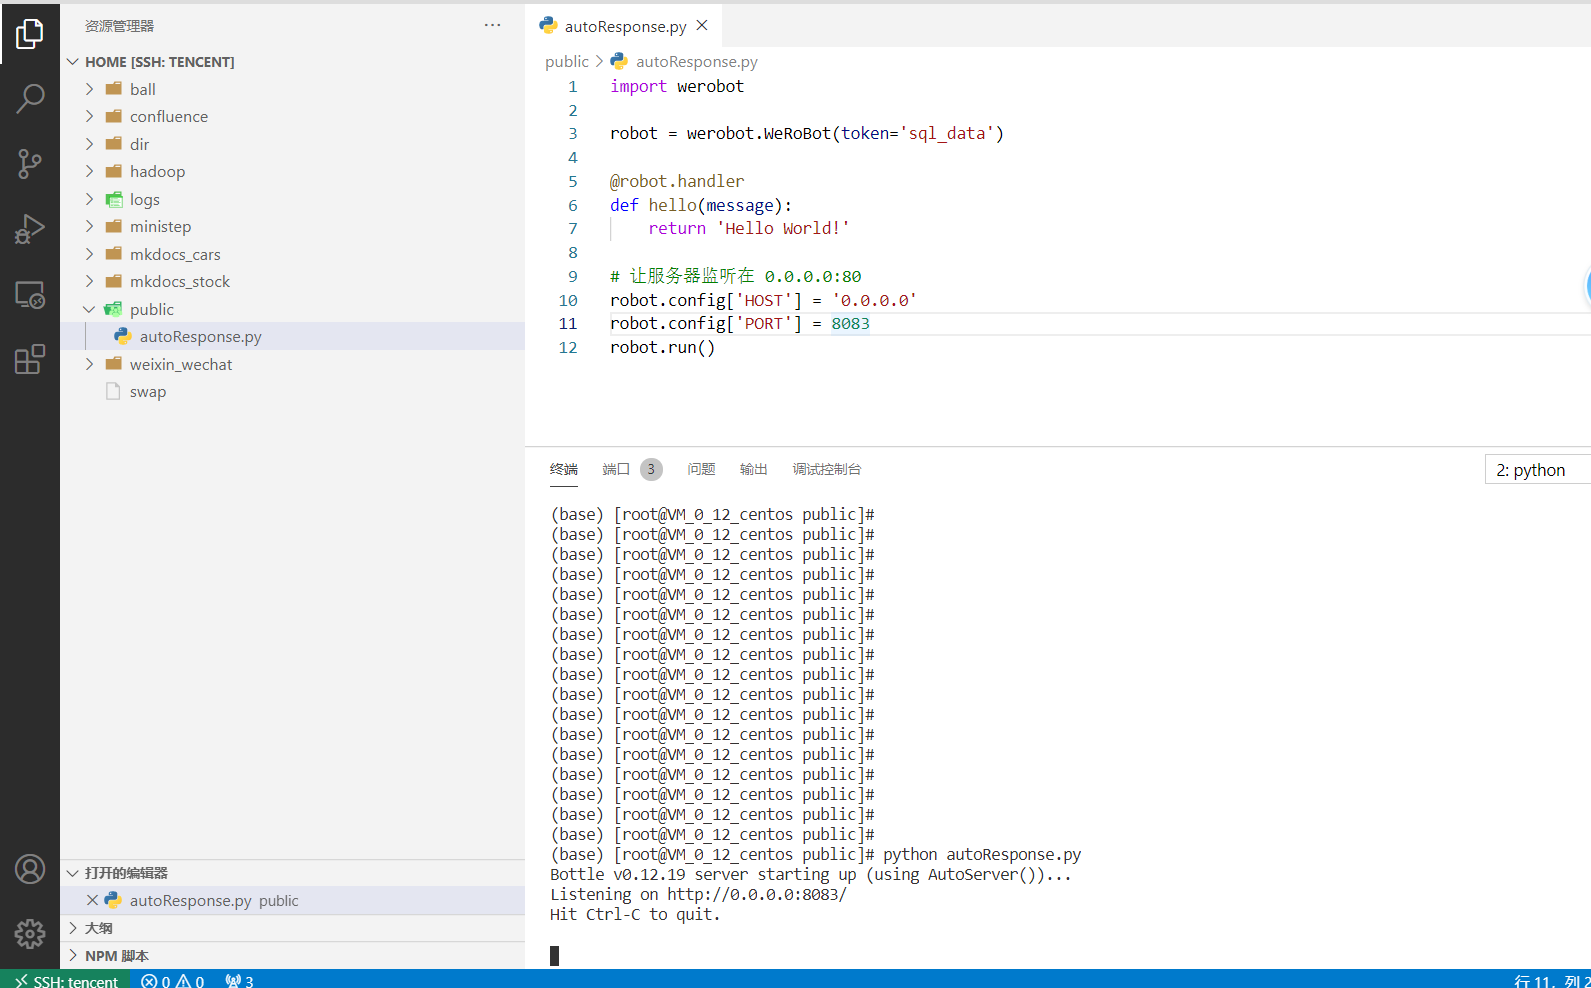Close autoResponse.py in open editors list
The width and height of the screenshot is (1591, 988).
coord(92,900)
